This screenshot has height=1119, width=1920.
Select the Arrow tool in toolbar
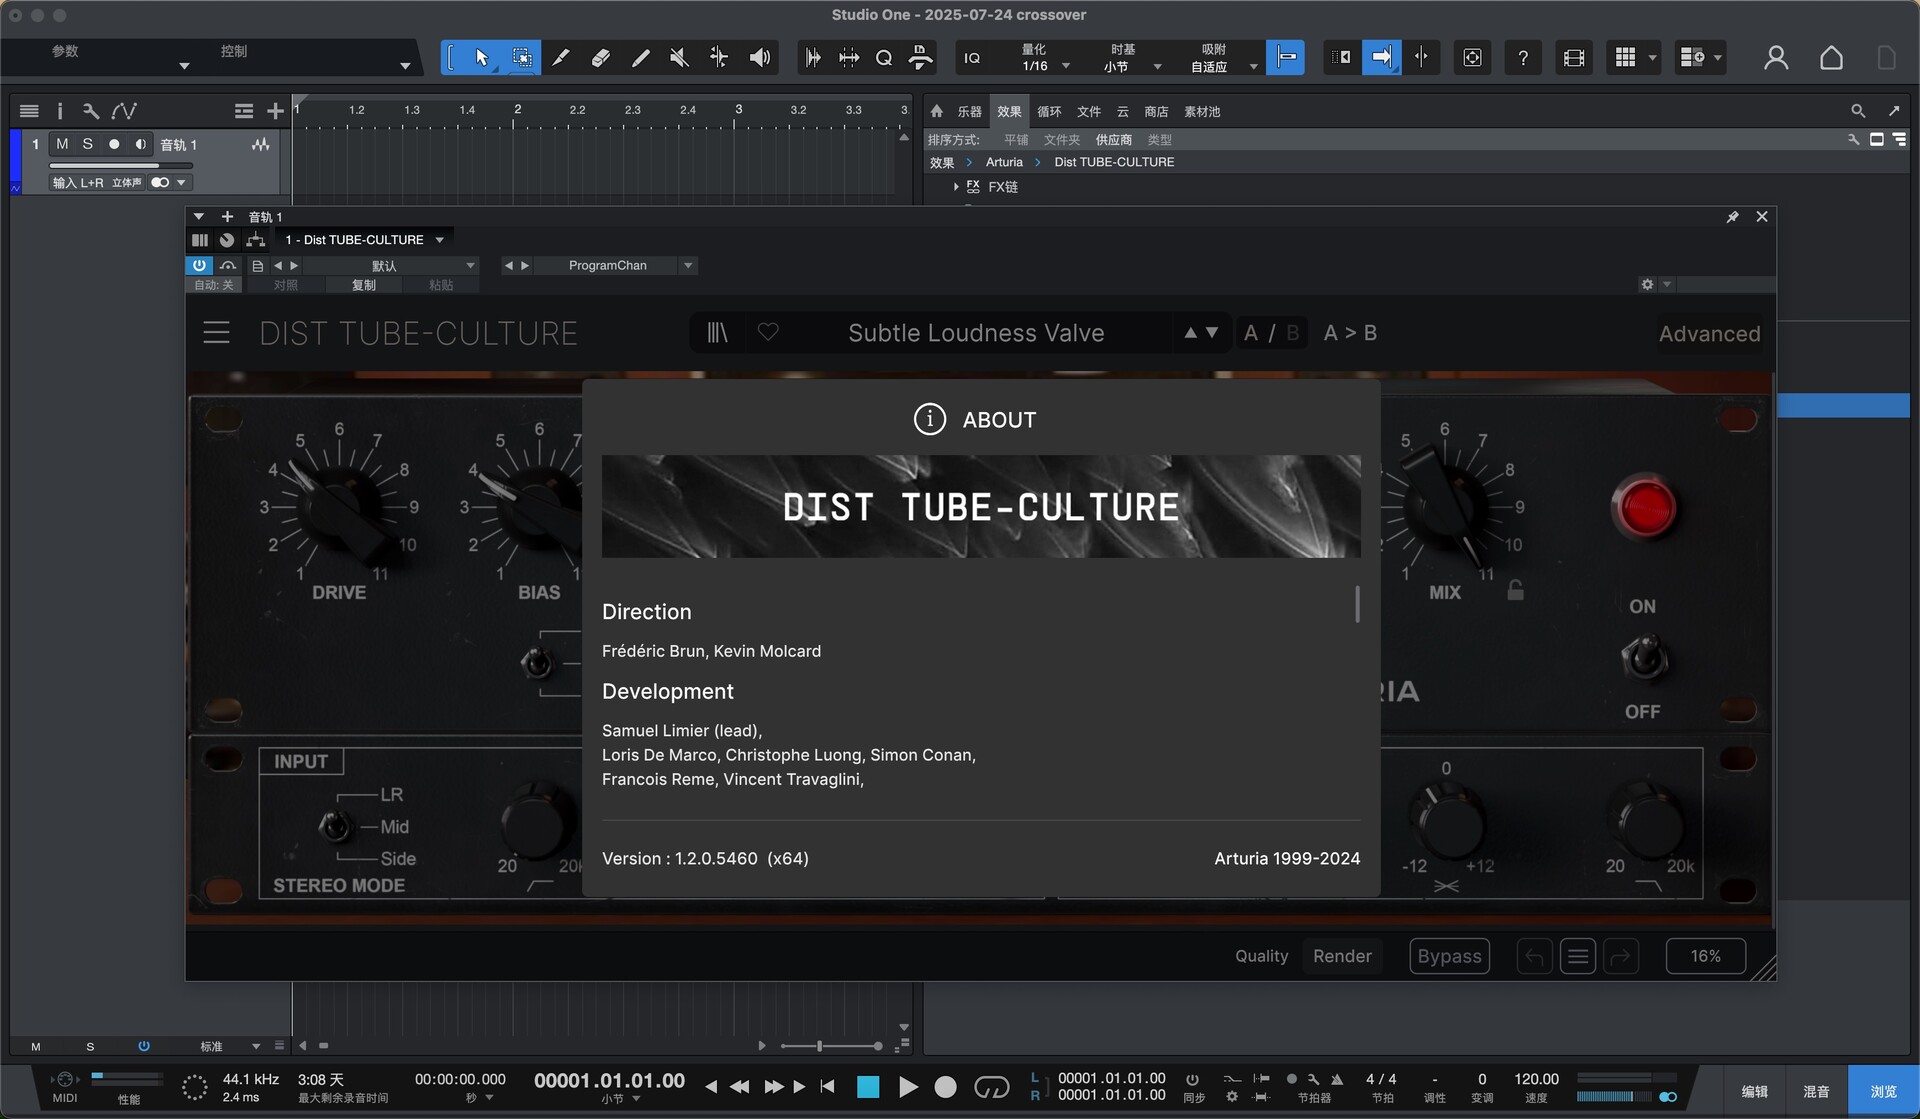[x=482, y=57]
